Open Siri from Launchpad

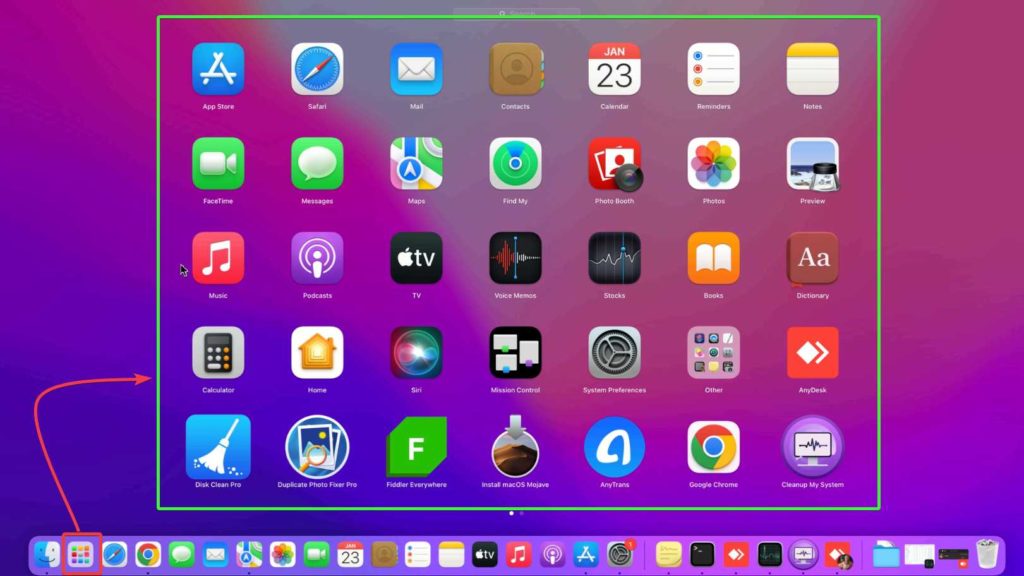416,353
